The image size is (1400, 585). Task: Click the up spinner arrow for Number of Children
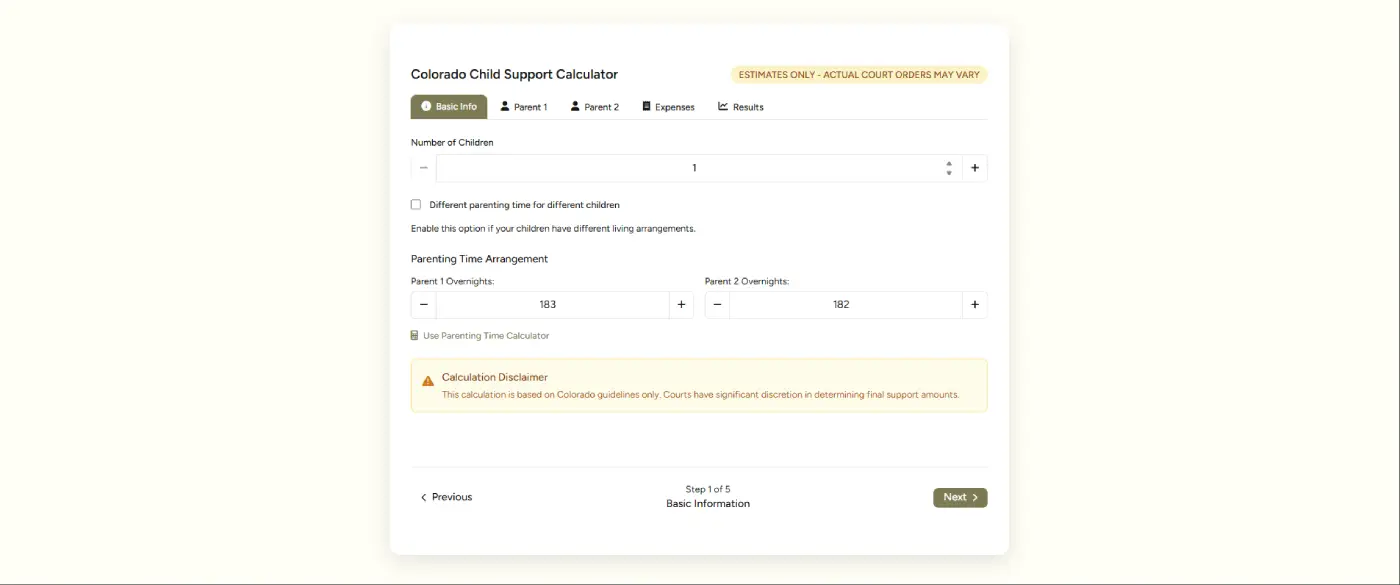[x=948, y=163]
